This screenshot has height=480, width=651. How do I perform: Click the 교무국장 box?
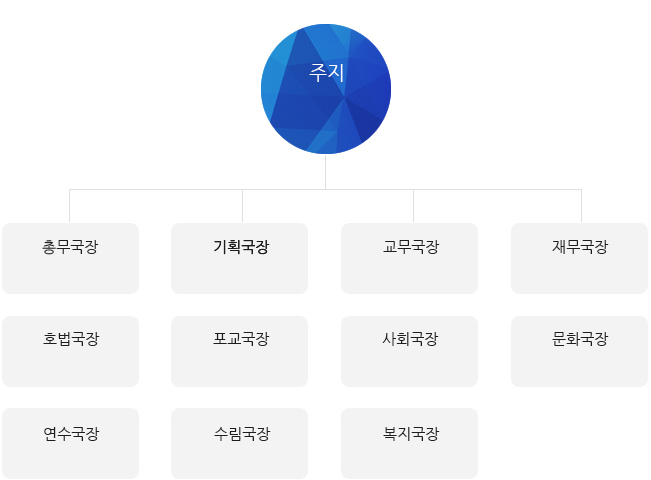[x=410, y=258]
